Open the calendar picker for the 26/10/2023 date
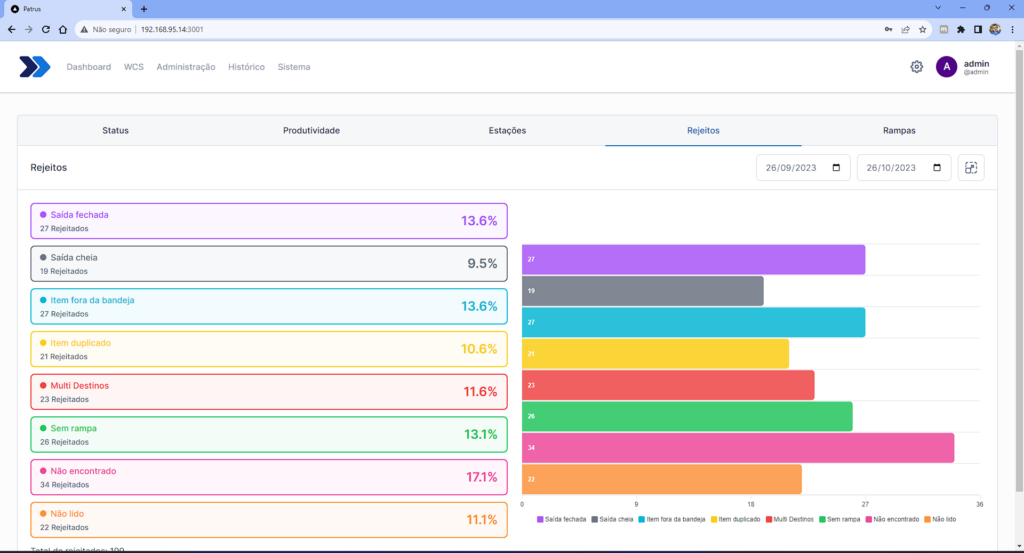This screenshot has height=553, width=1024. [936, 168]
